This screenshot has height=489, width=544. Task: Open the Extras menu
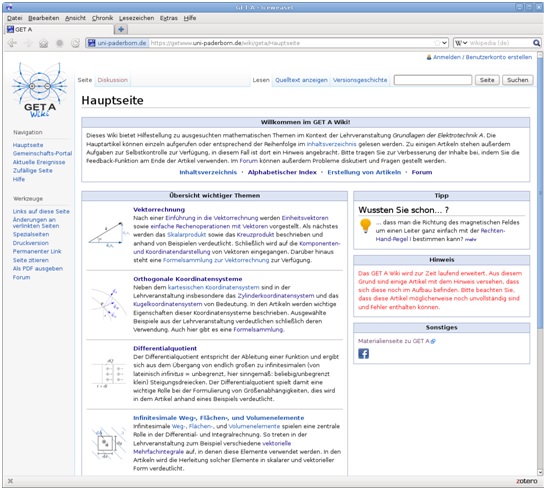(x=169, y=18)
